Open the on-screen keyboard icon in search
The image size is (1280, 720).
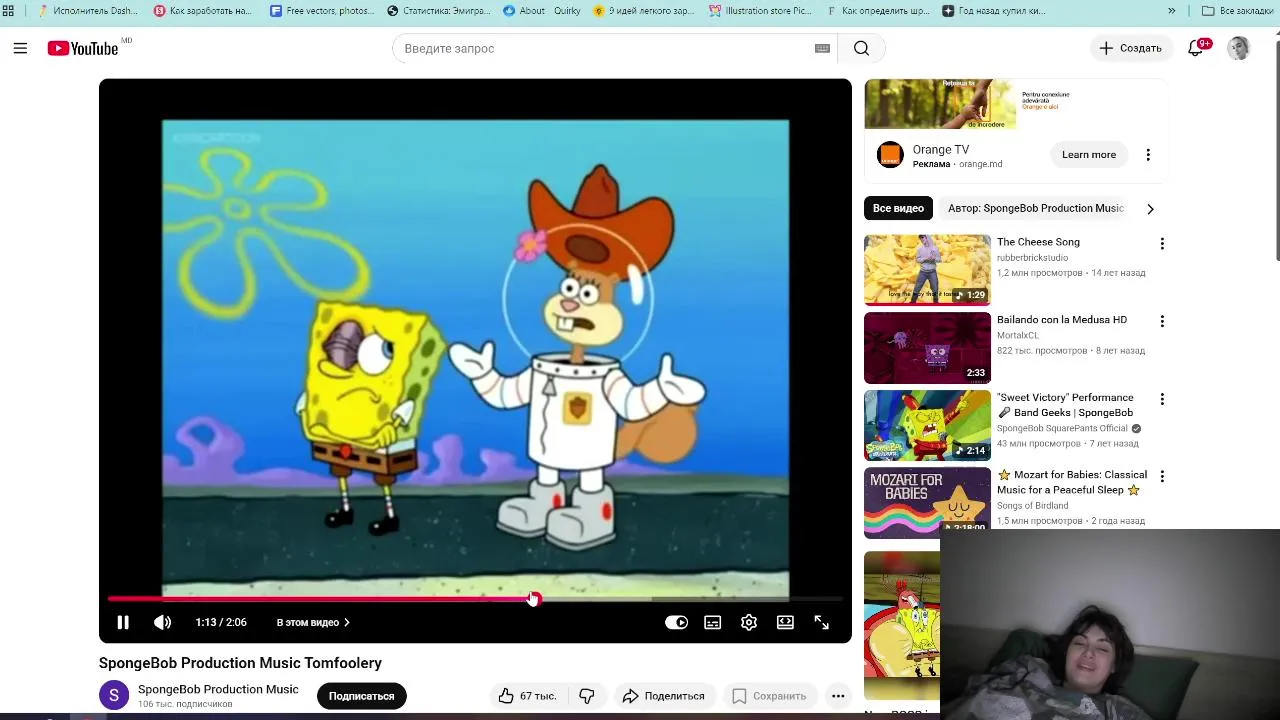(x=822, y=48)
